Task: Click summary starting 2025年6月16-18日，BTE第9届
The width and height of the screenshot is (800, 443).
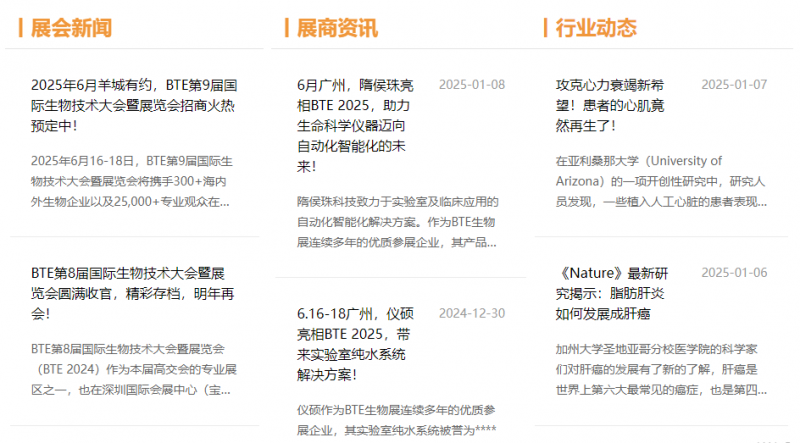Action: coord(132,182)
